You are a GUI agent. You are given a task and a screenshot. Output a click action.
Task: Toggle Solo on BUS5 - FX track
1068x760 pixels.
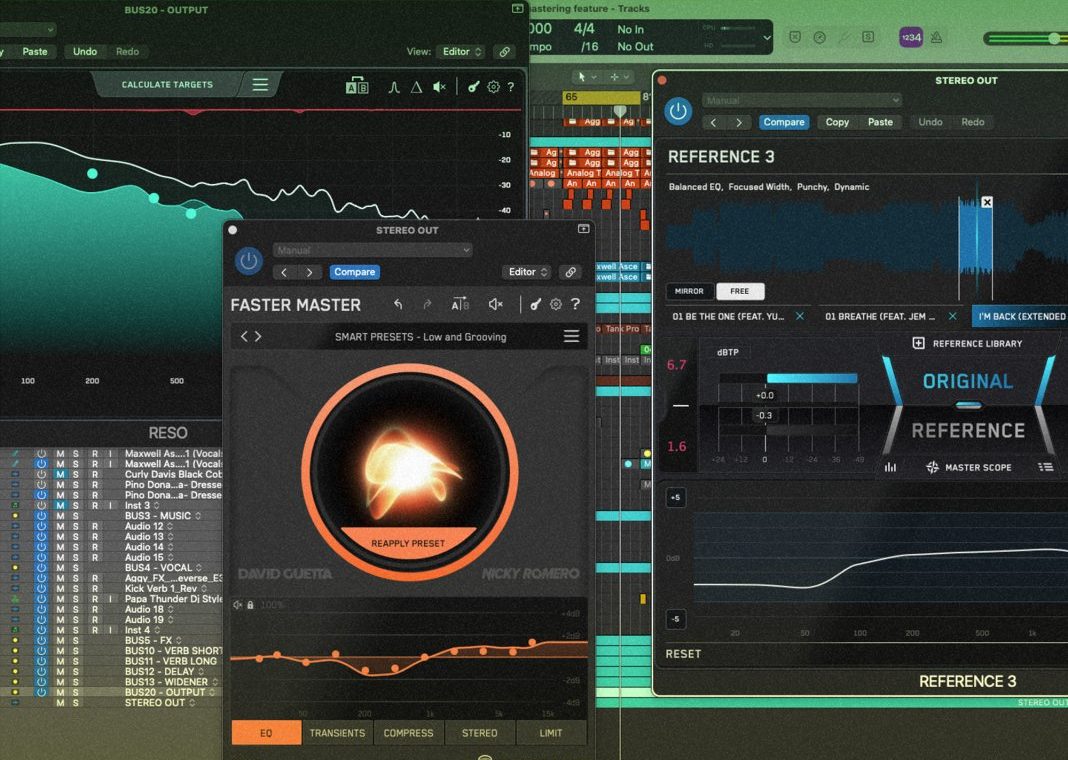(76, 640)
